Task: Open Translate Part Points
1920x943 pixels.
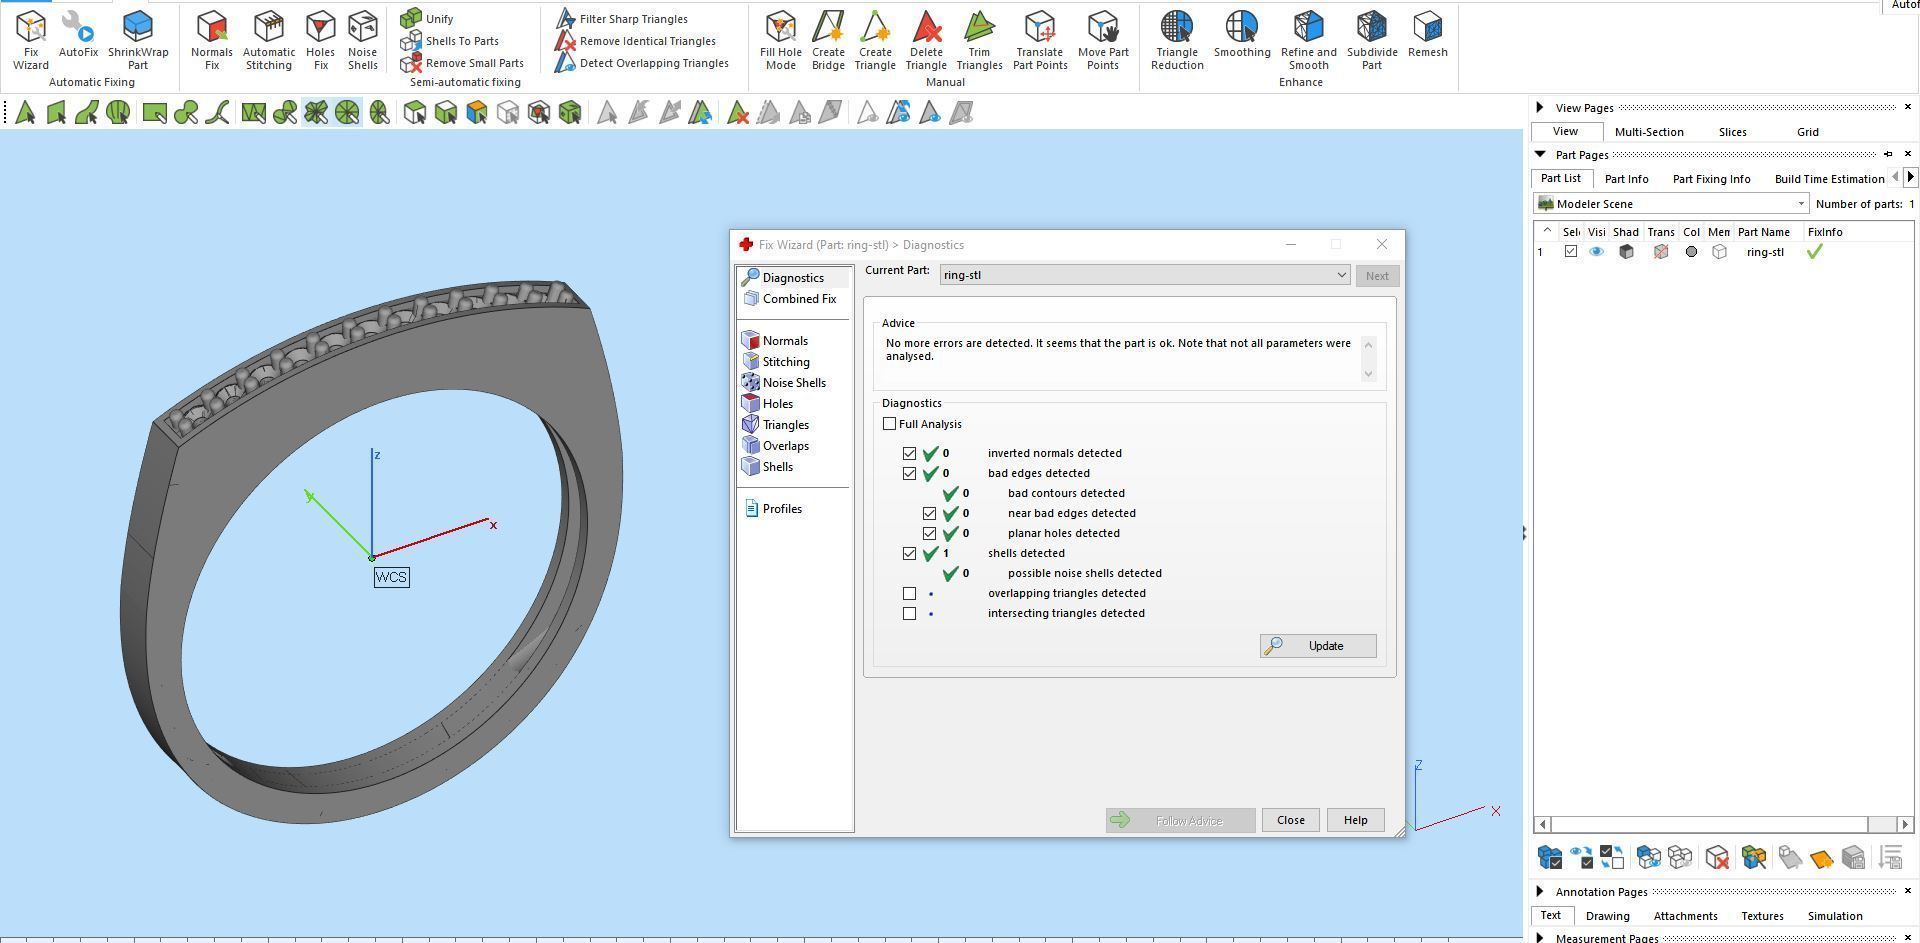Action: pyautogui.click(x=1040, y=40)
